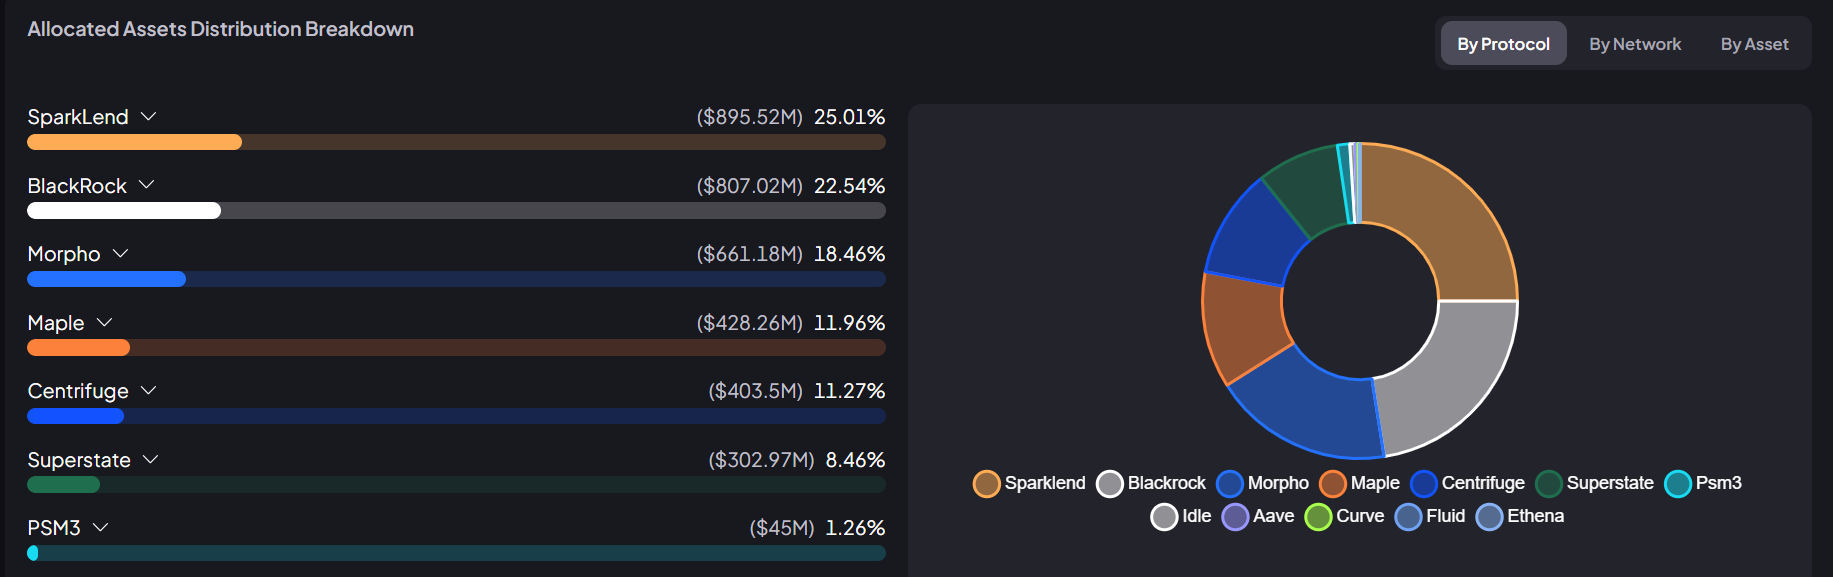
Task: Click the SparkLend protocol name
Action: click(x=78, y=117)
